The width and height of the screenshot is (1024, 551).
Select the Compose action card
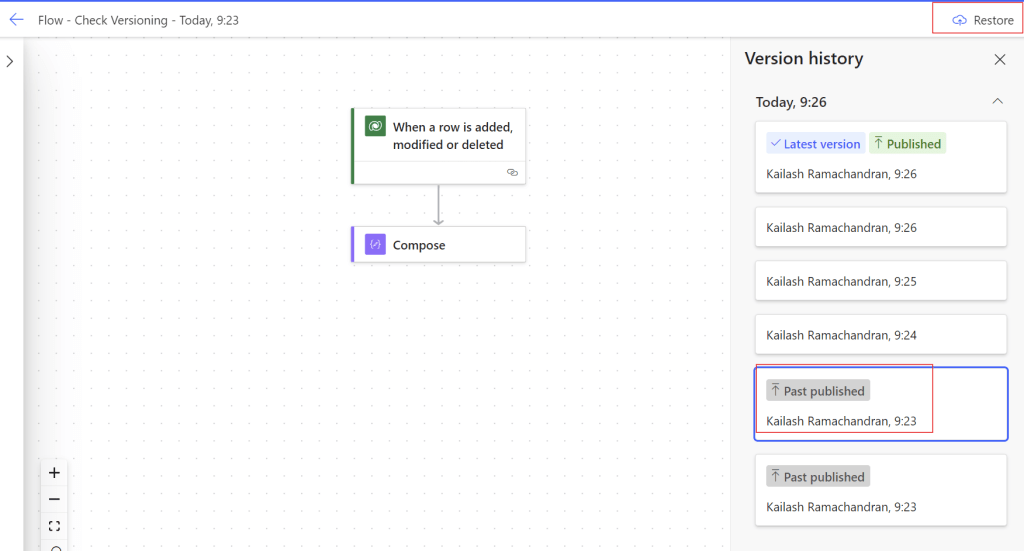coord(438,245)
